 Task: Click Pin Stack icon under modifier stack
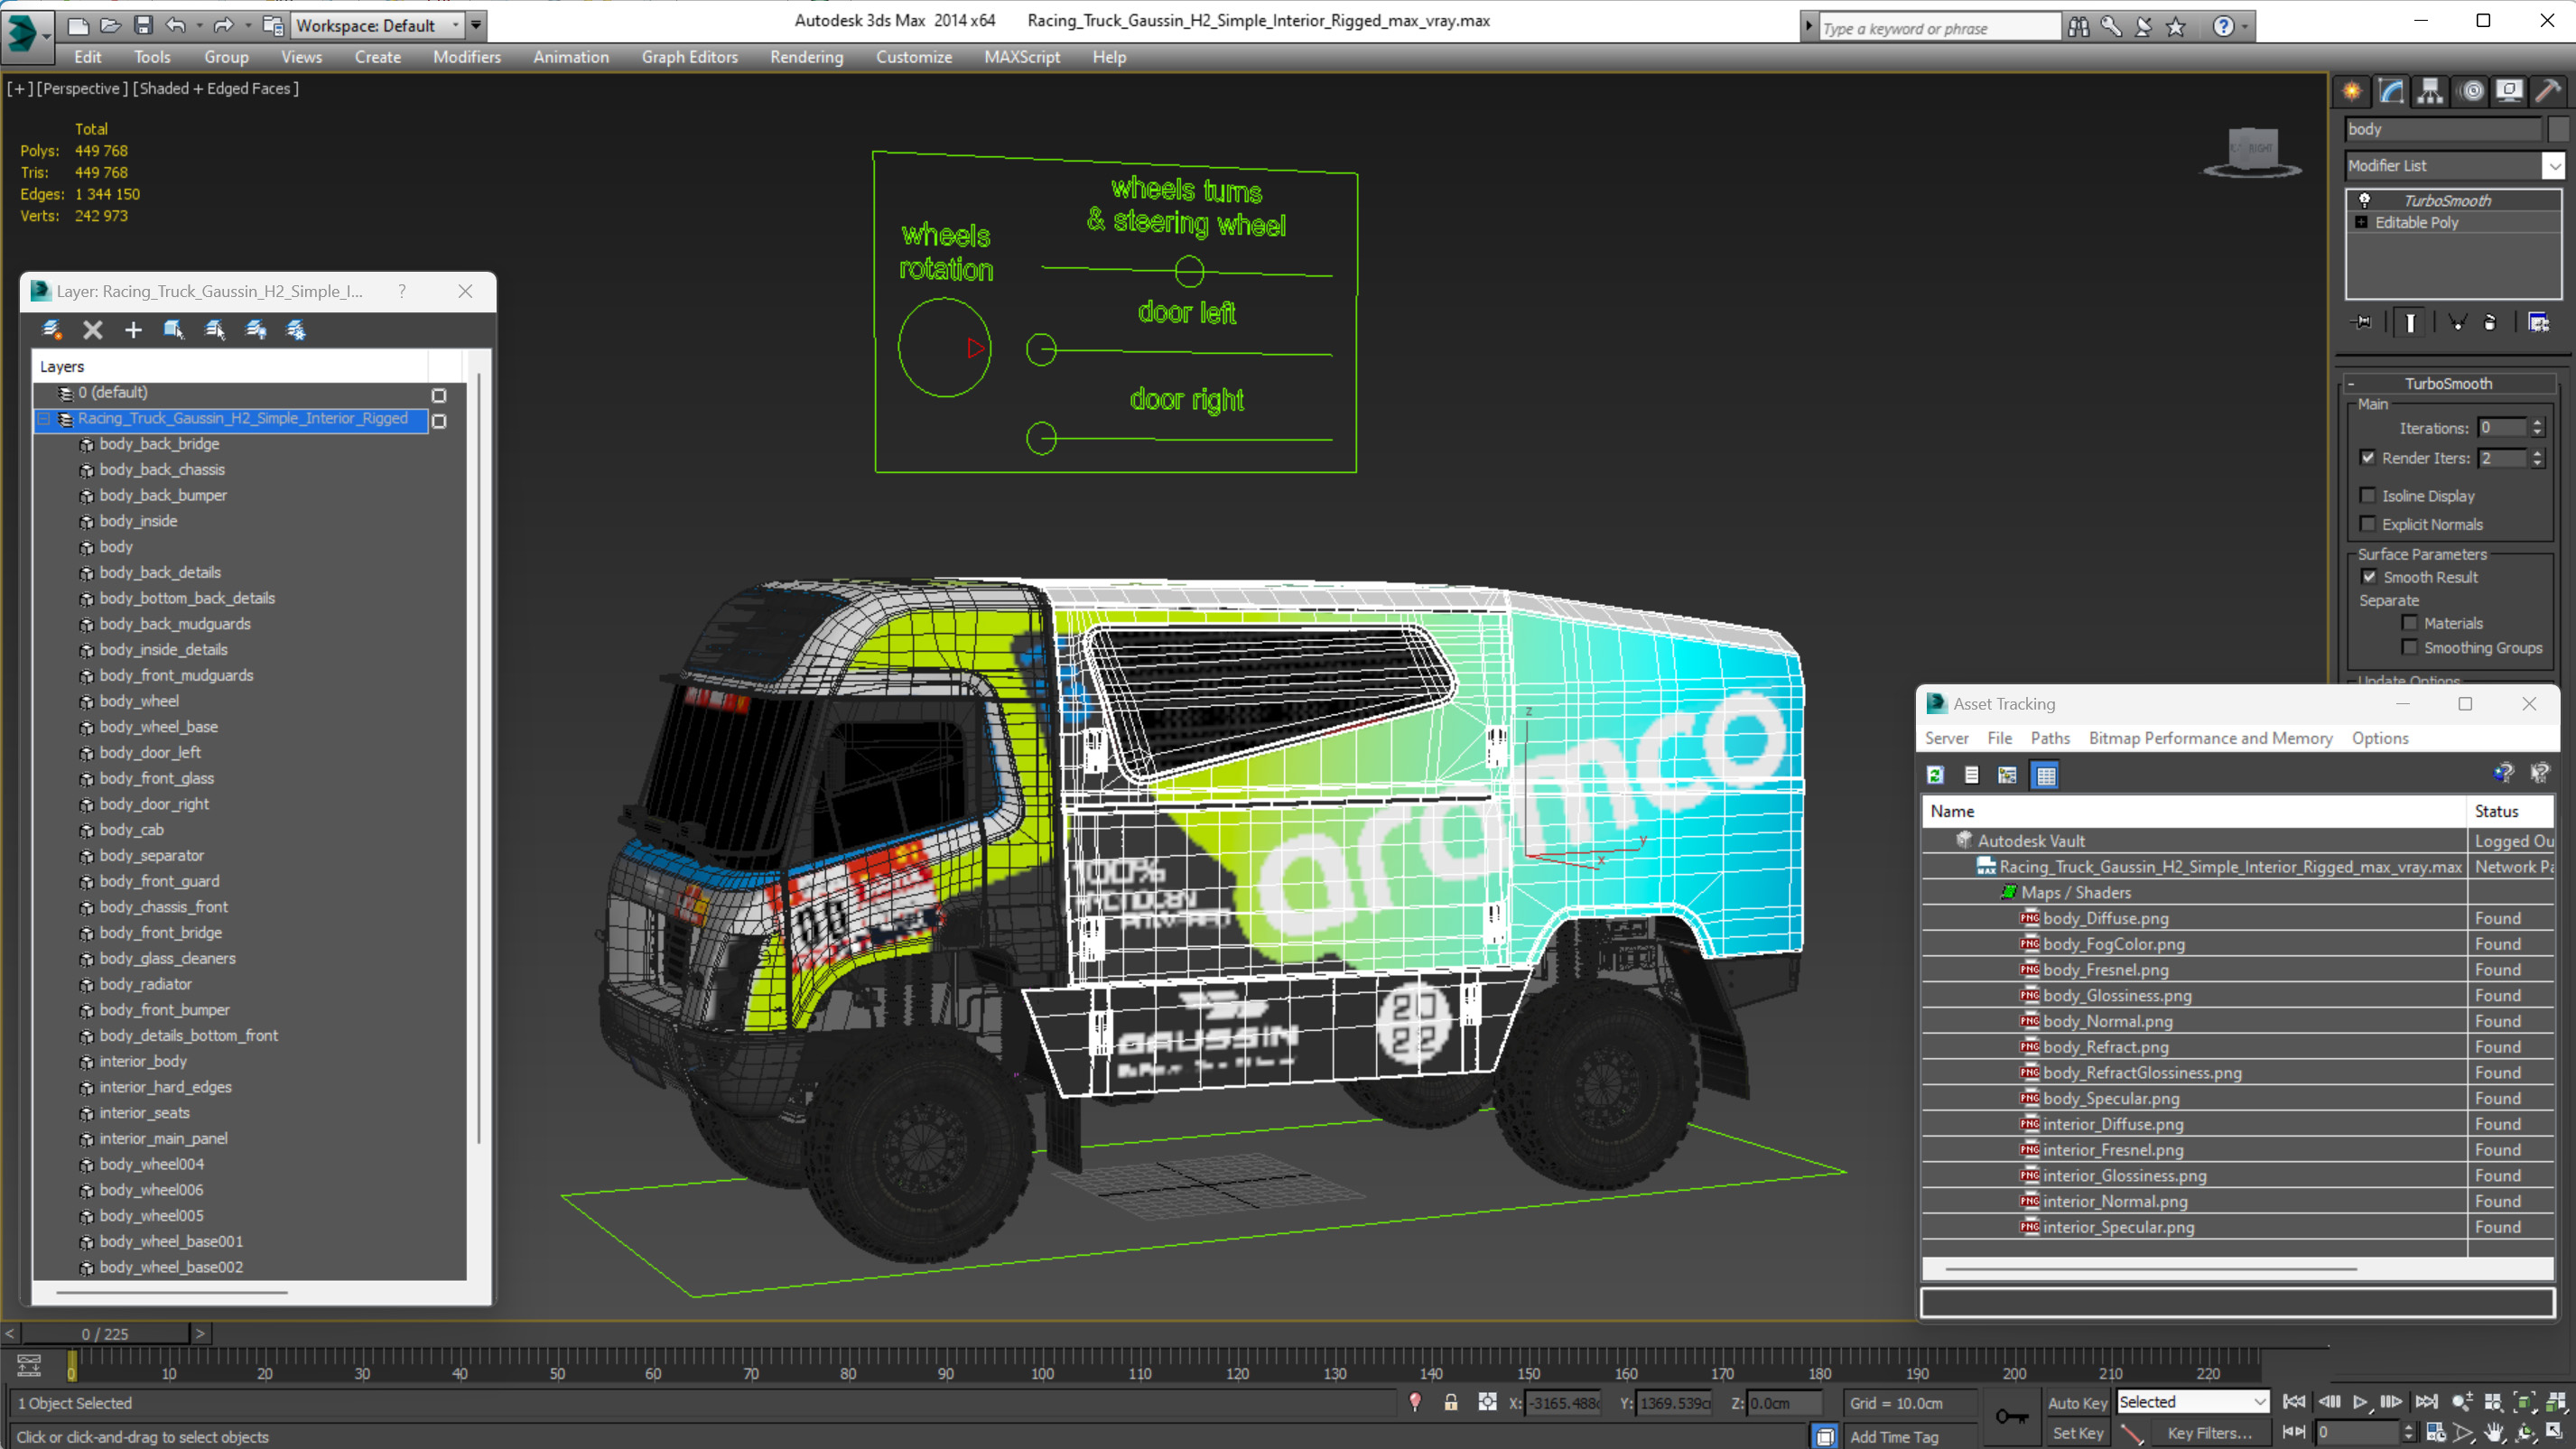[x=2362, y=322]
